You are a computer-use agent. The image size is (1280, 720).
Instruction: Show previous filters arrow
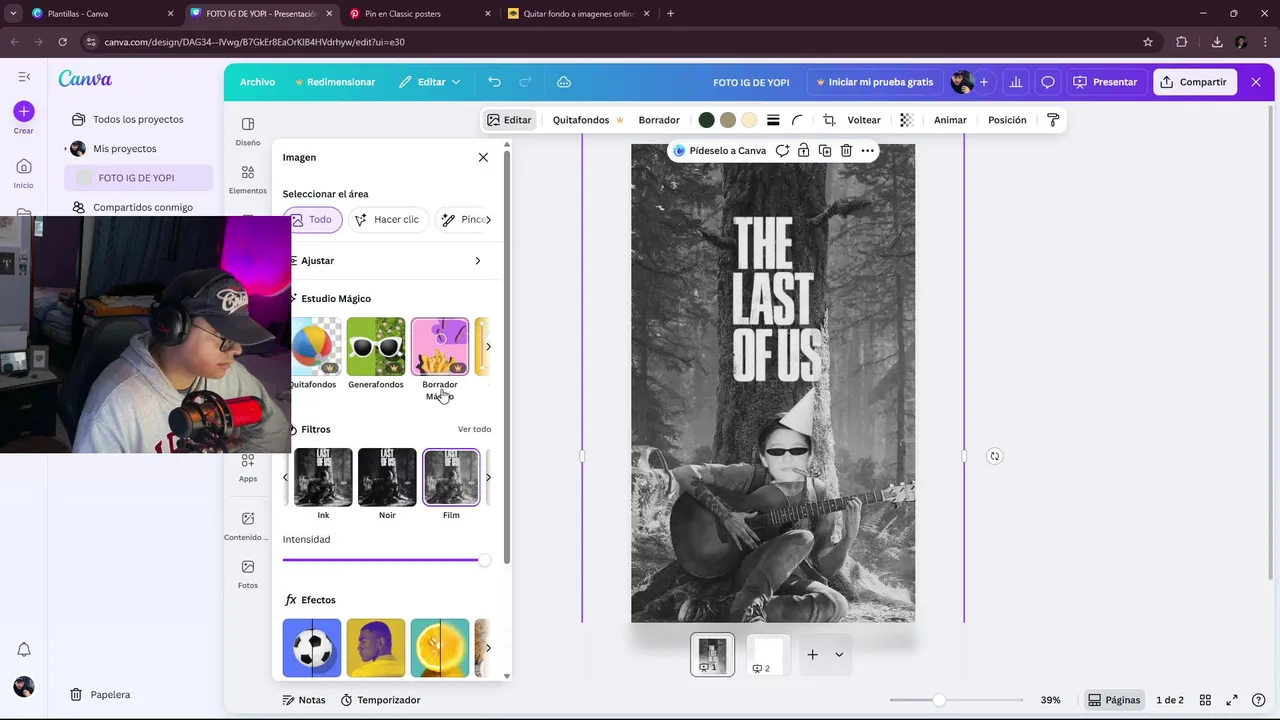pyautogui.click(x=285, y=477)
